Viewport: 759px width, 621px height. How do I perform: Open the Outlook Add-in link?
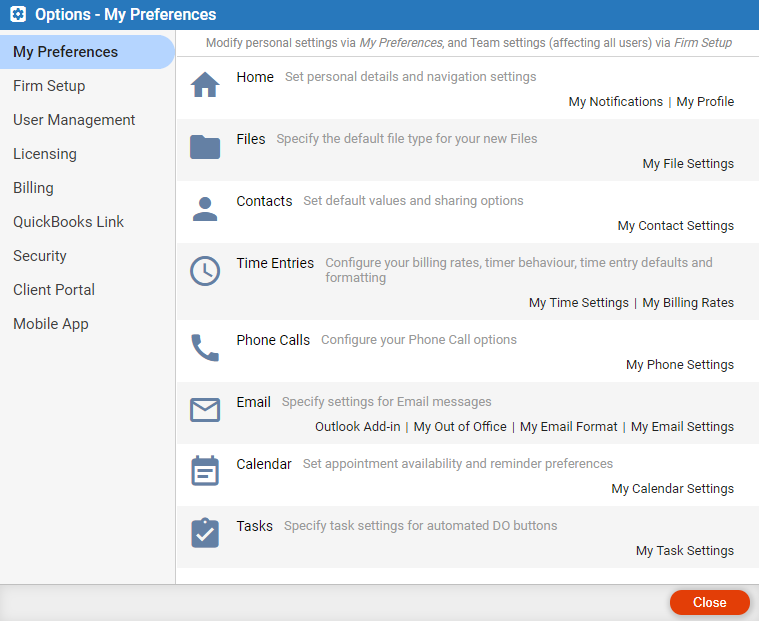(x=358, y=426)
